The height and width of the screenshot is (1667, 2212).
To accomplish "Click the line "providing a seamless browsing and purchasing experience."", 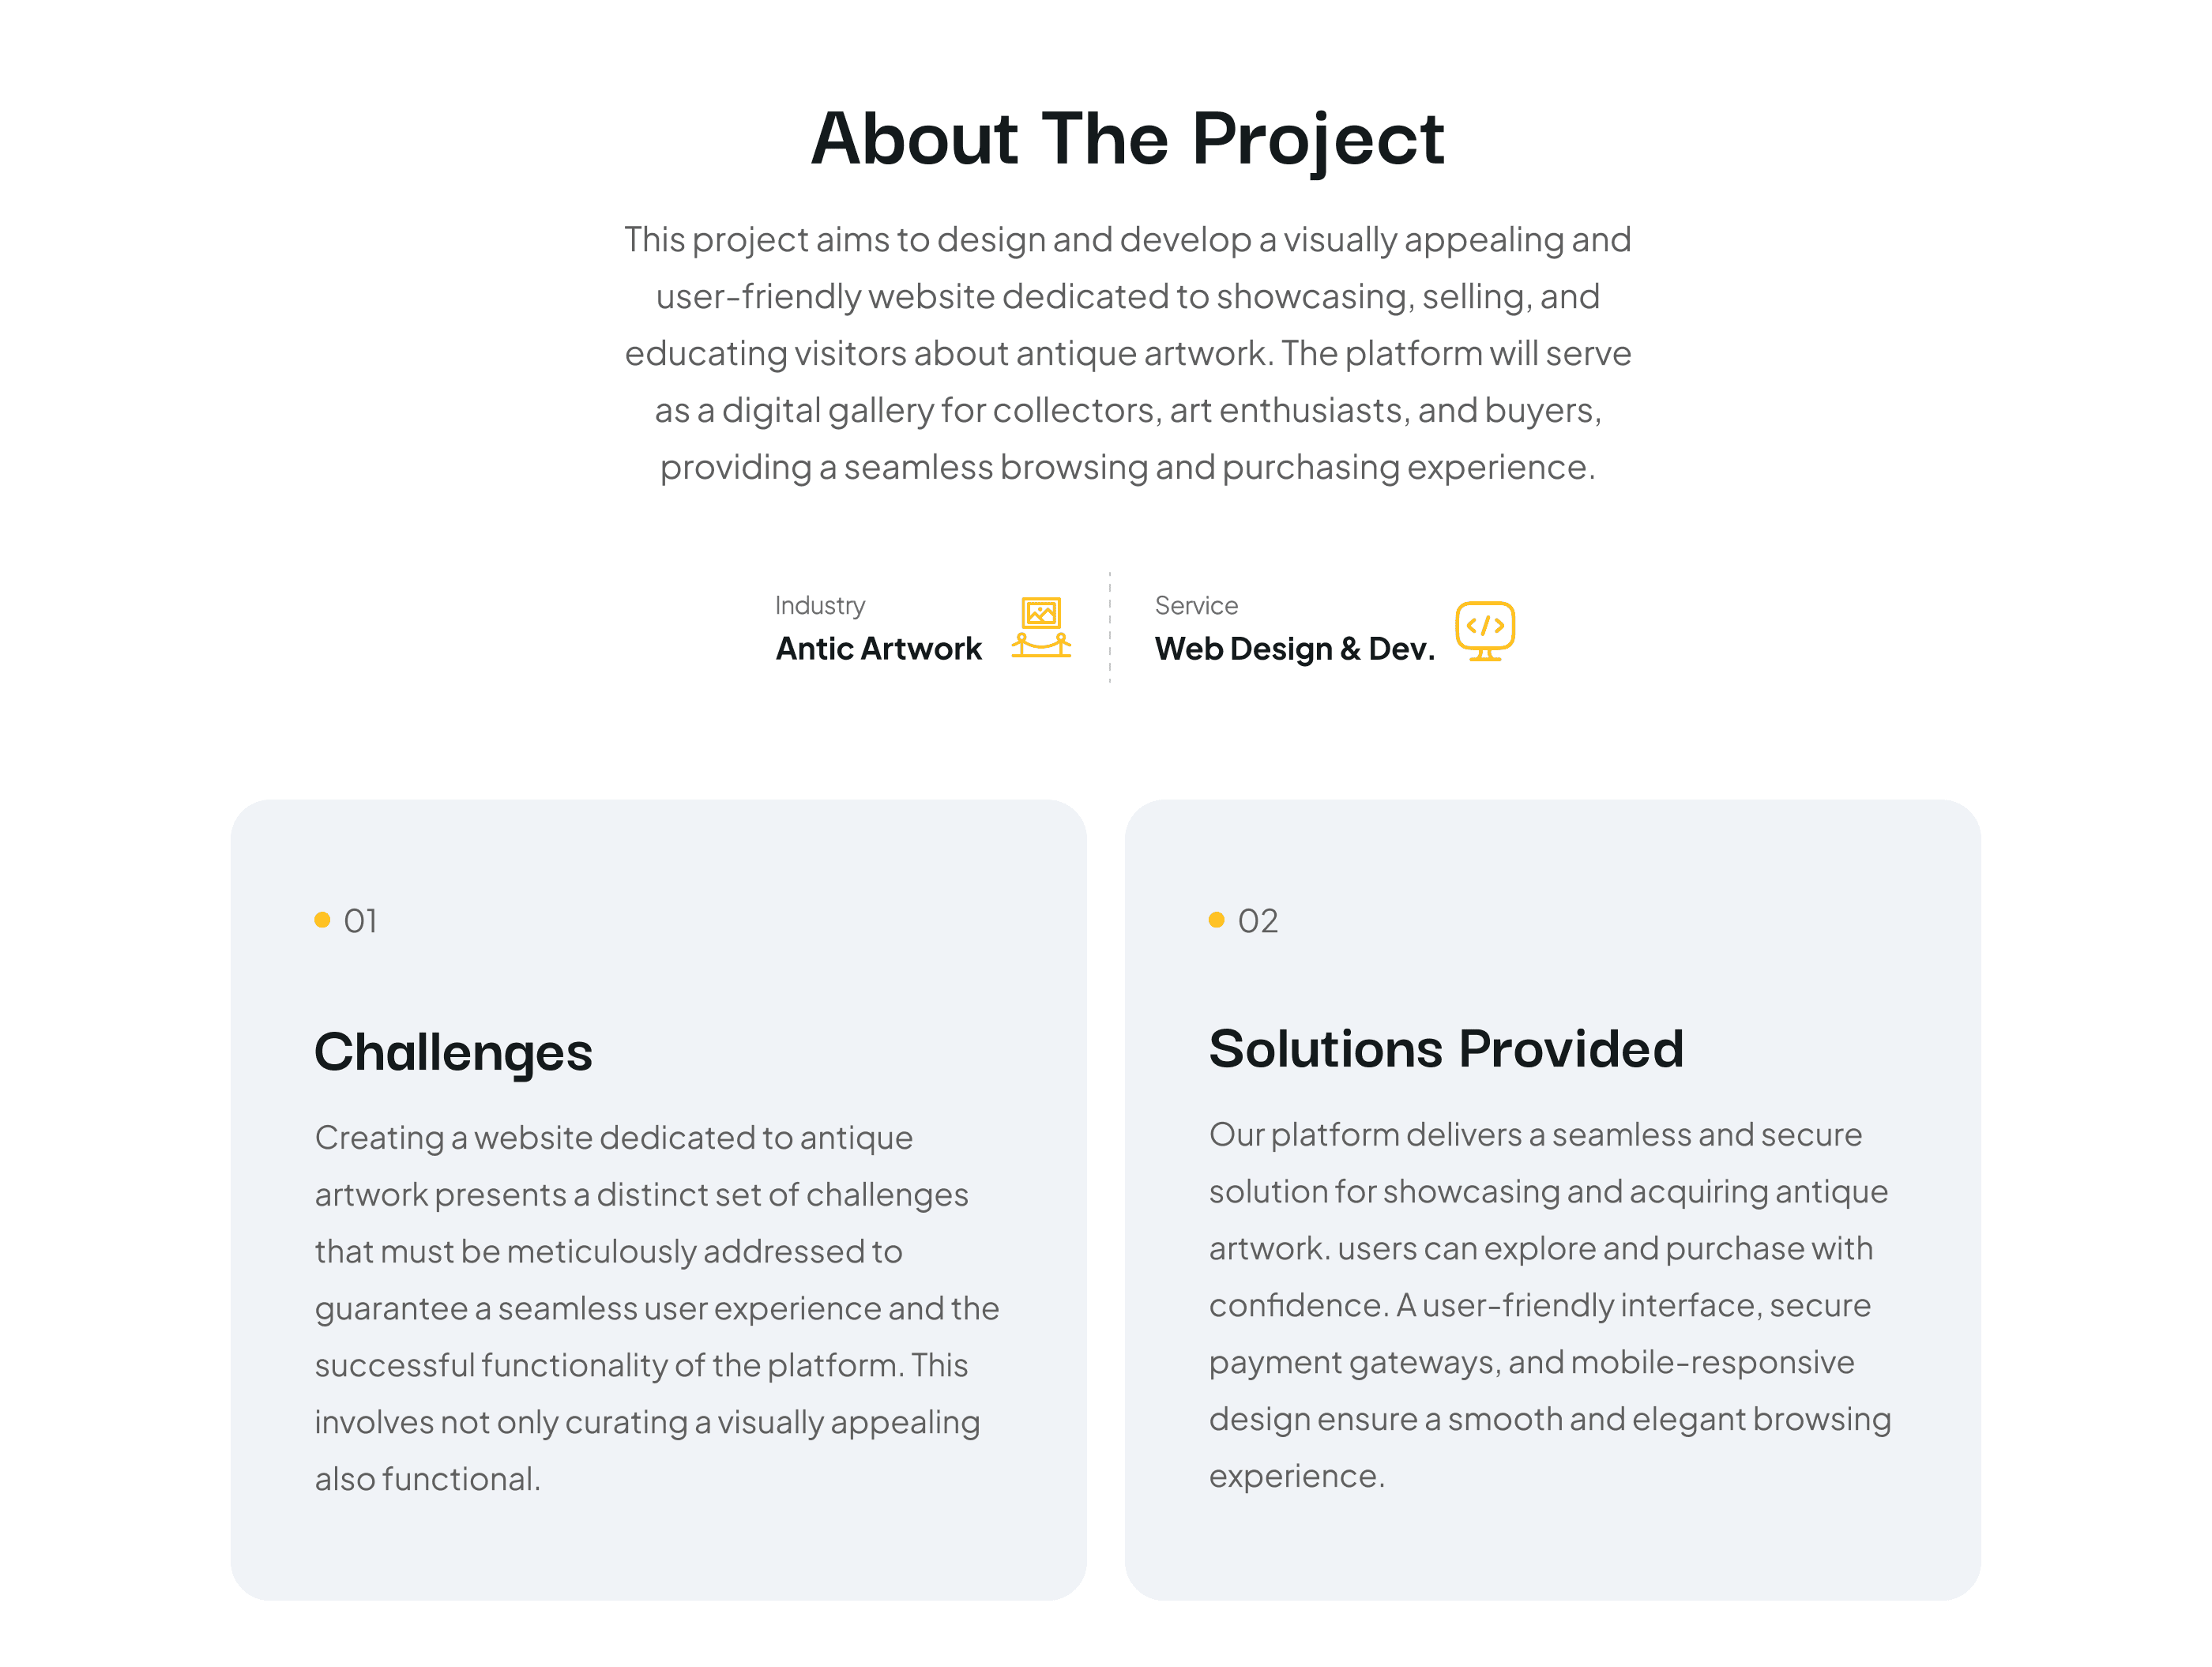I will click(x=1127, y=467).
